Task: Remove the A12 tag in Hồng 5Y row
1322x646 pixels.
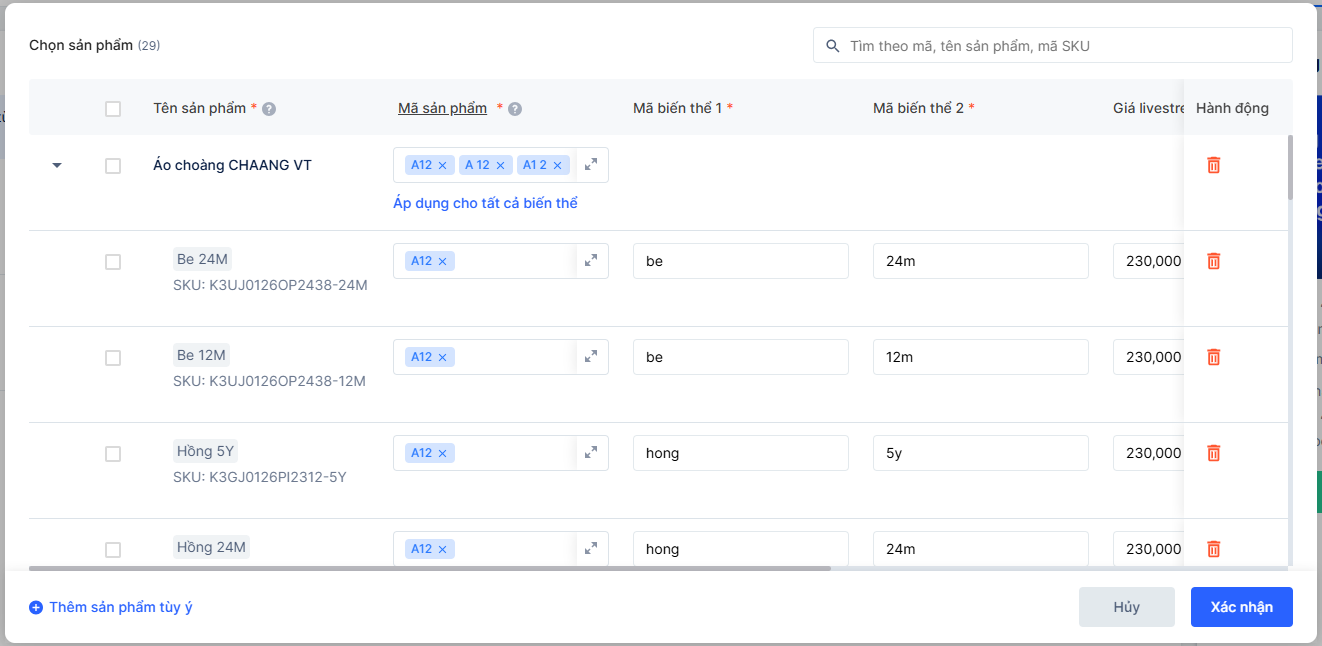Action: tap(442, 454)
